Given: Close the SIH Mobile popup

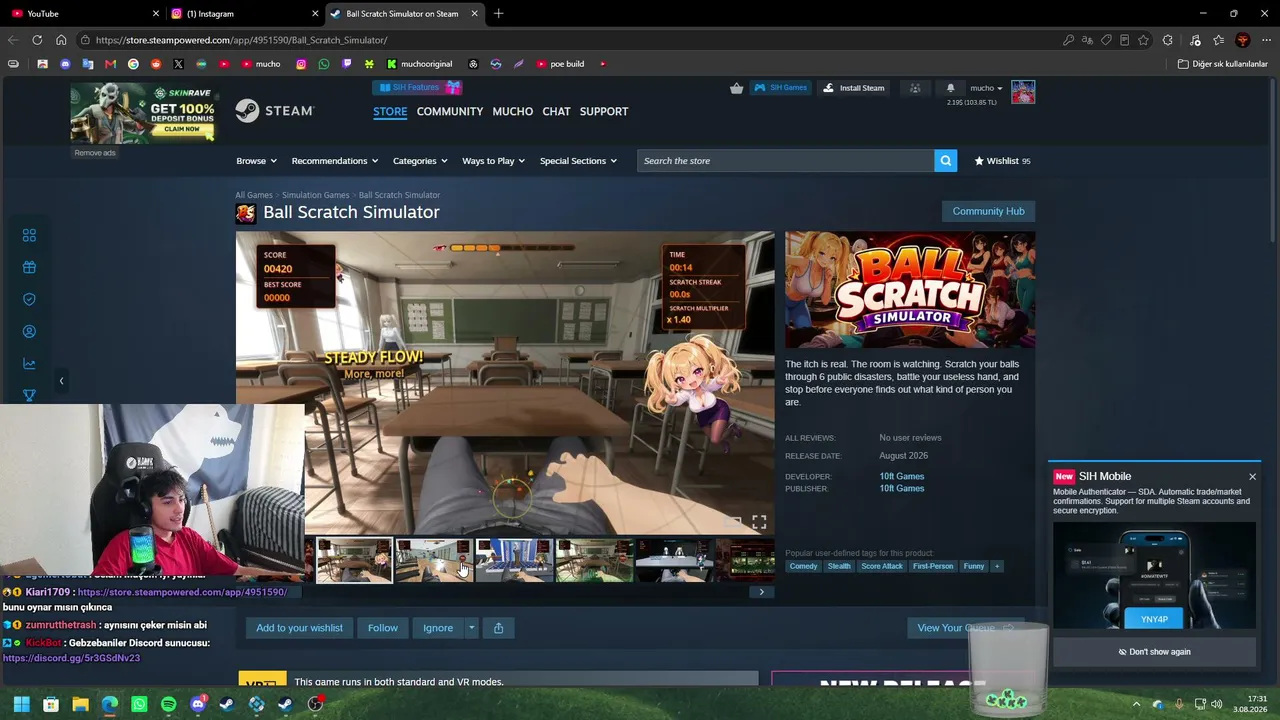Looking at the screenshot, I should pos(1252,477).
